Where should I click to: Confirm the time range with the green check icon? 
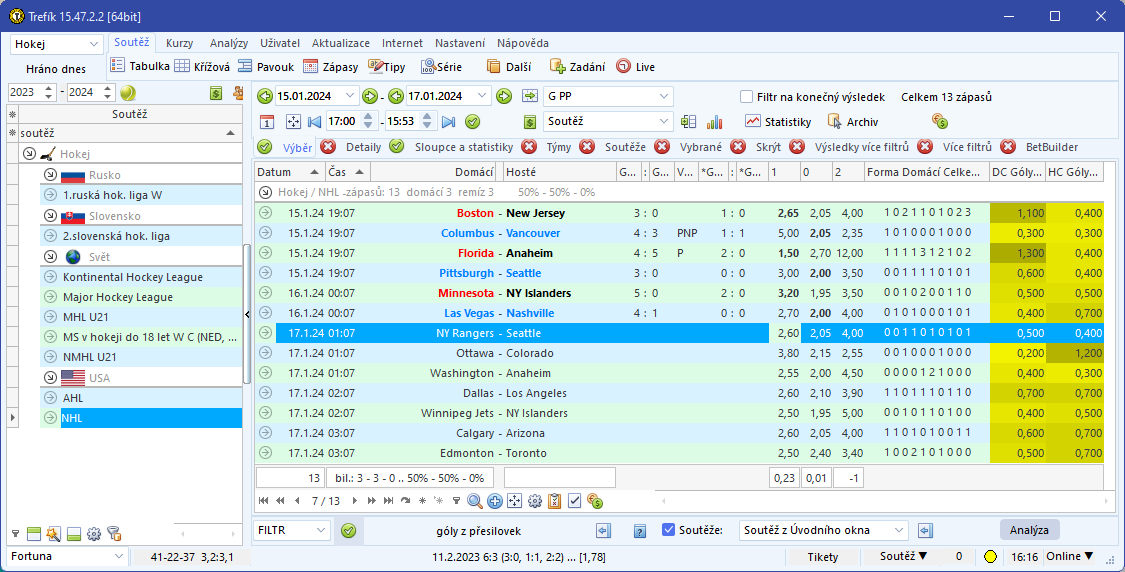(472, 121)
